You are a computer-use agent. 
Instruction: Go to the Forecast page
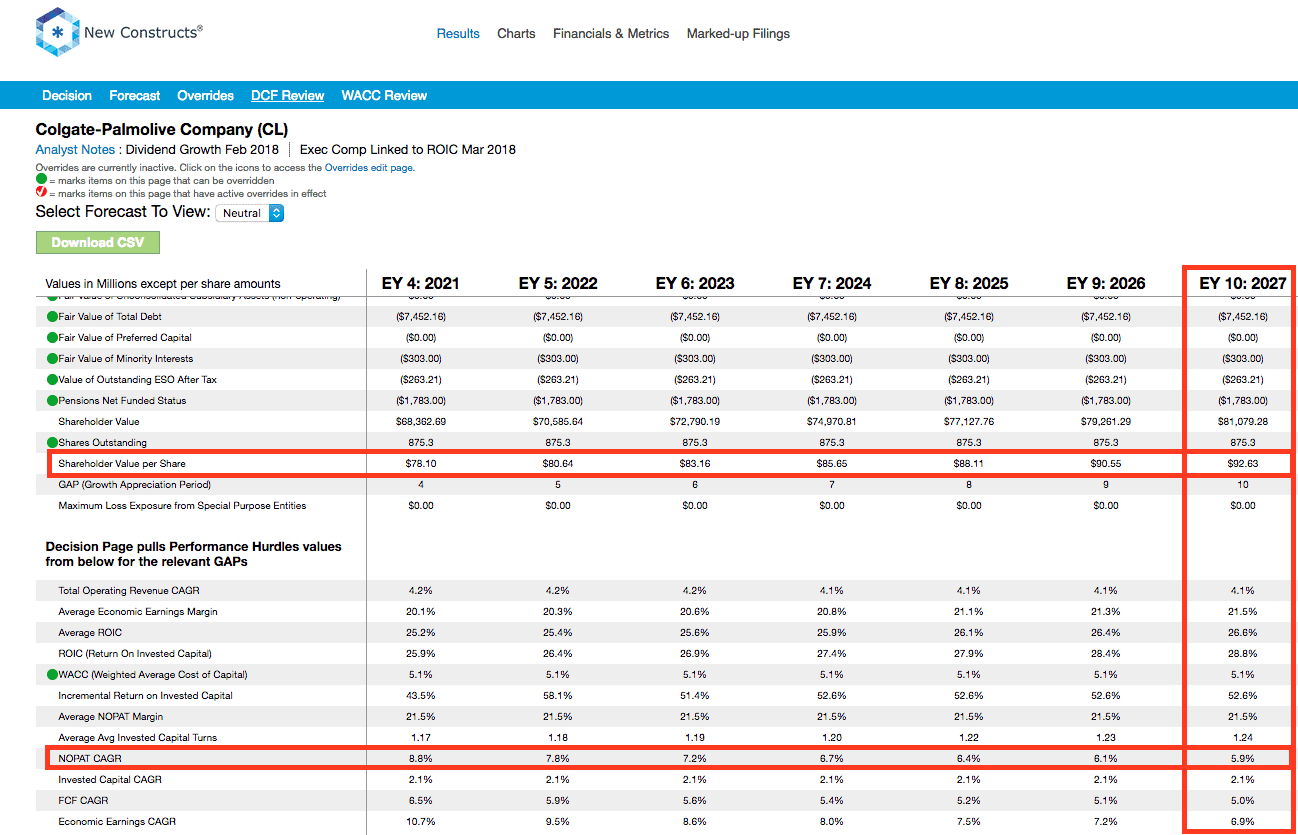[x=135, y=95]
